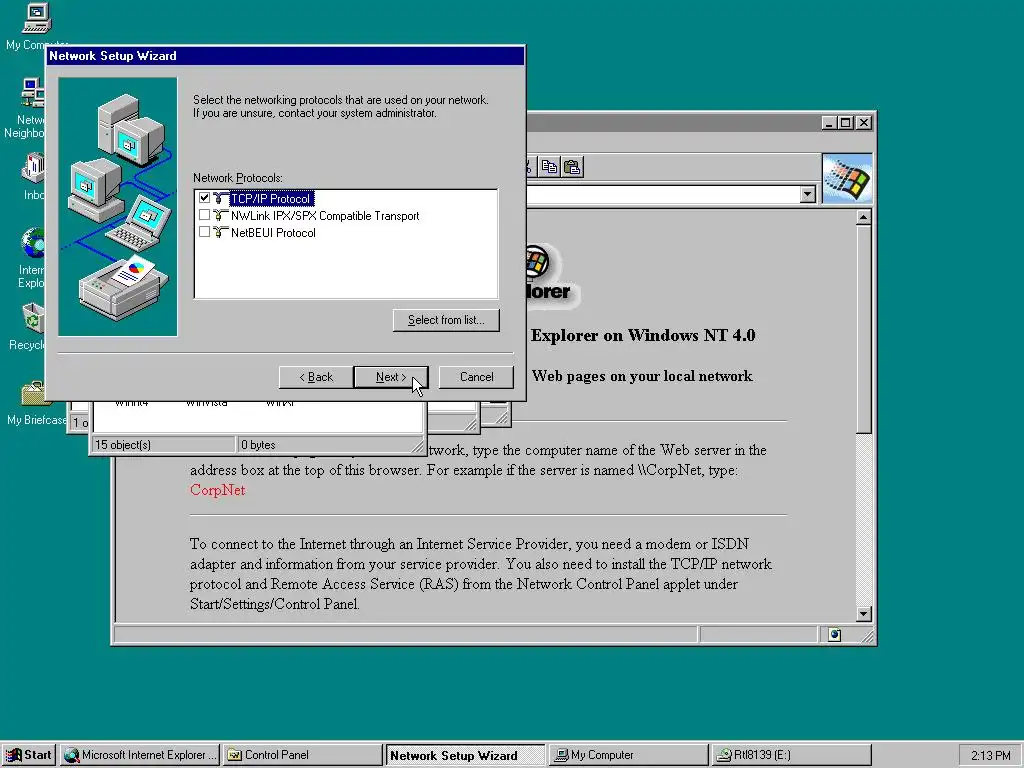Maximize the Internet Explorer window

coord(845,122)
